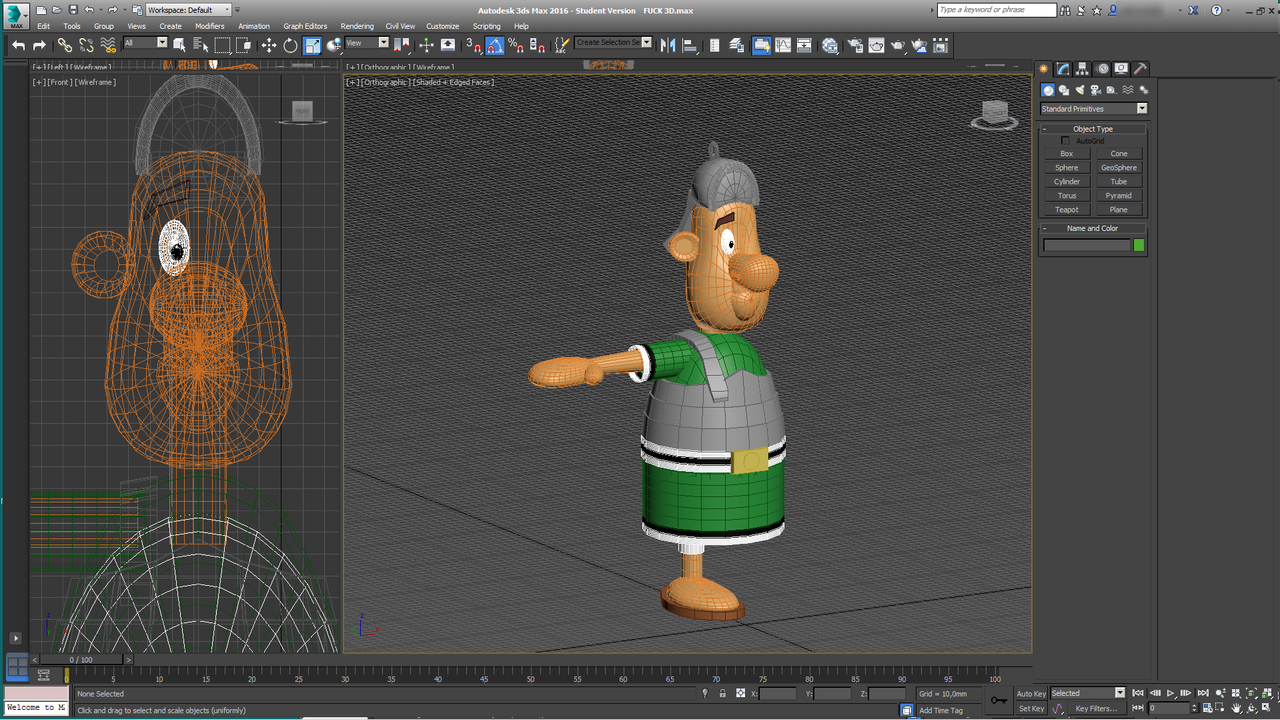Toggle the Spinner Snap button
This screenshot has width=1280, height=720.
click(537, 45)
